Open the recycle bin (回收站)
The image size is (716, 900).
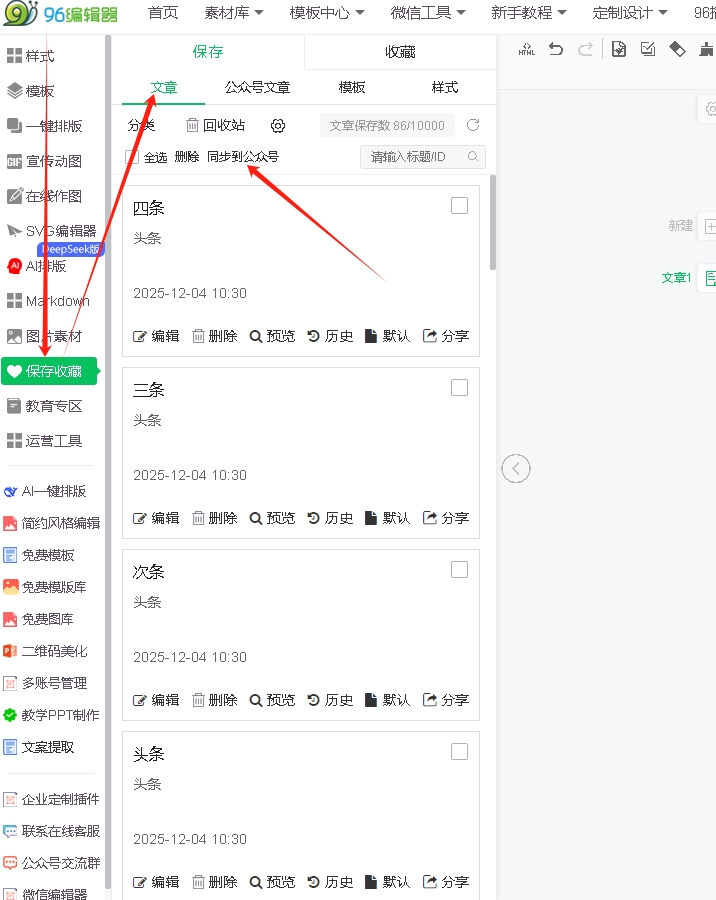[215, 125]
